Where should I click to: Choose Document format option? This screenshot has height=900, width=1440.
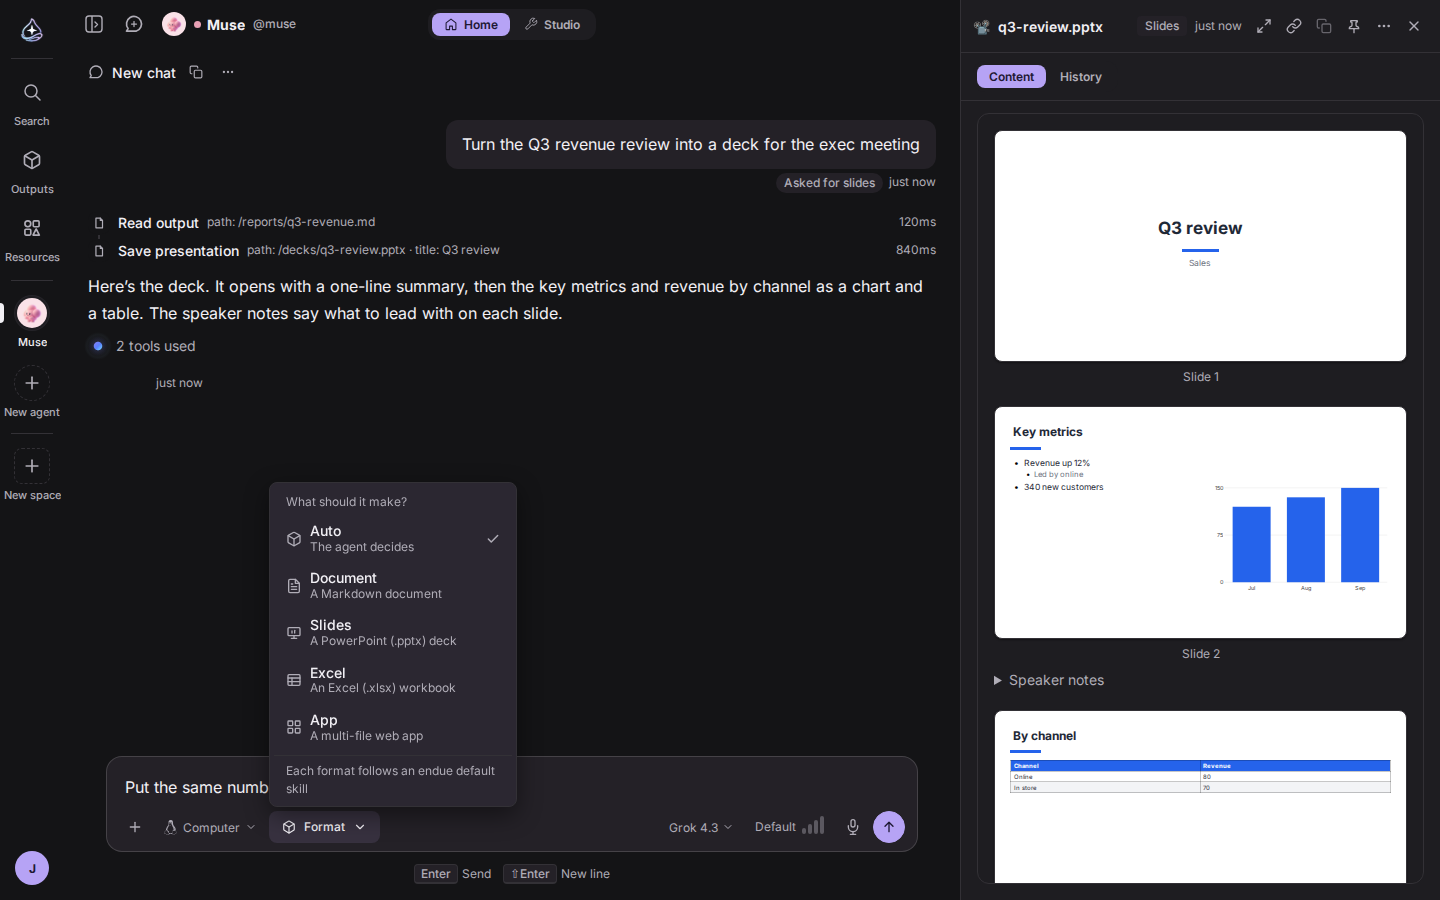coord(393,586)
